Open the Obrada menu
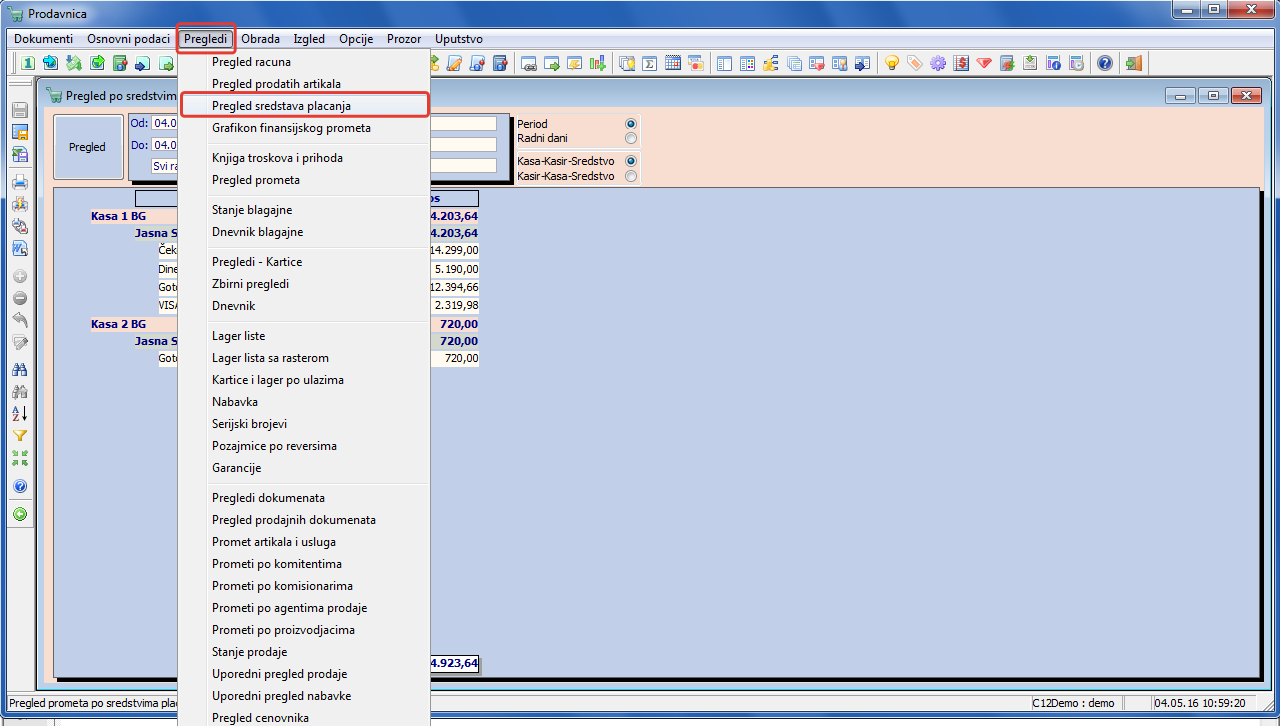1280x726 pixels. click(x=260, y=39)
